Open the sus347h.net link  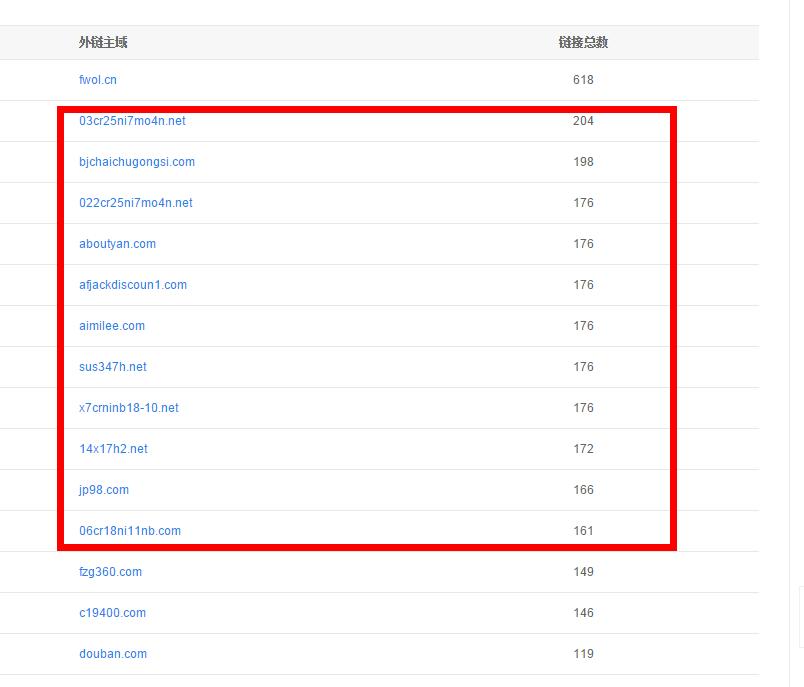point(113,367)
